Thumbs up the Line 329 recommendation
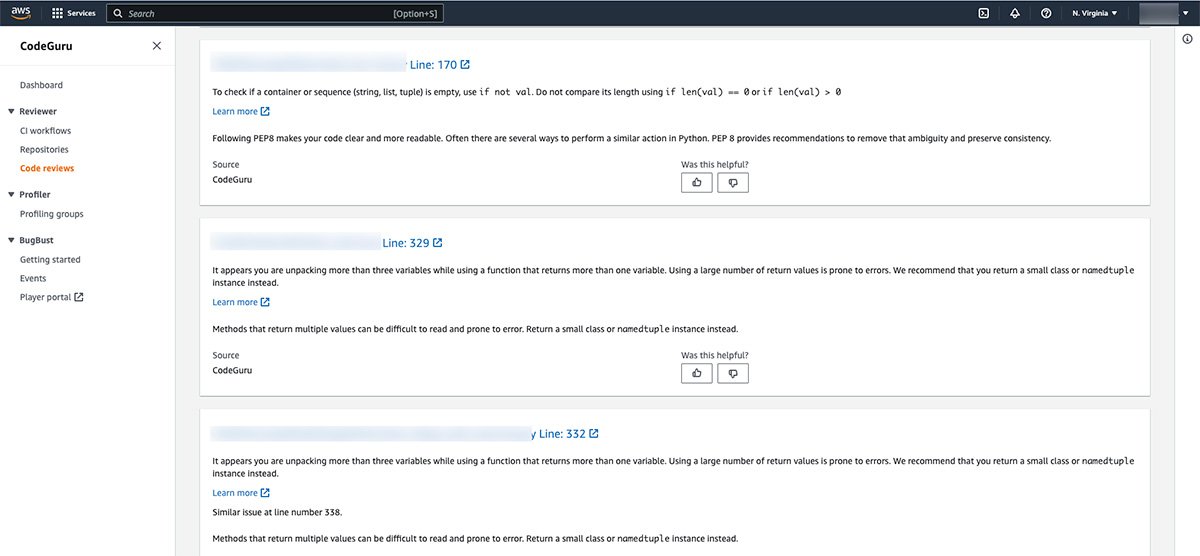 click(x=697, y=373)
